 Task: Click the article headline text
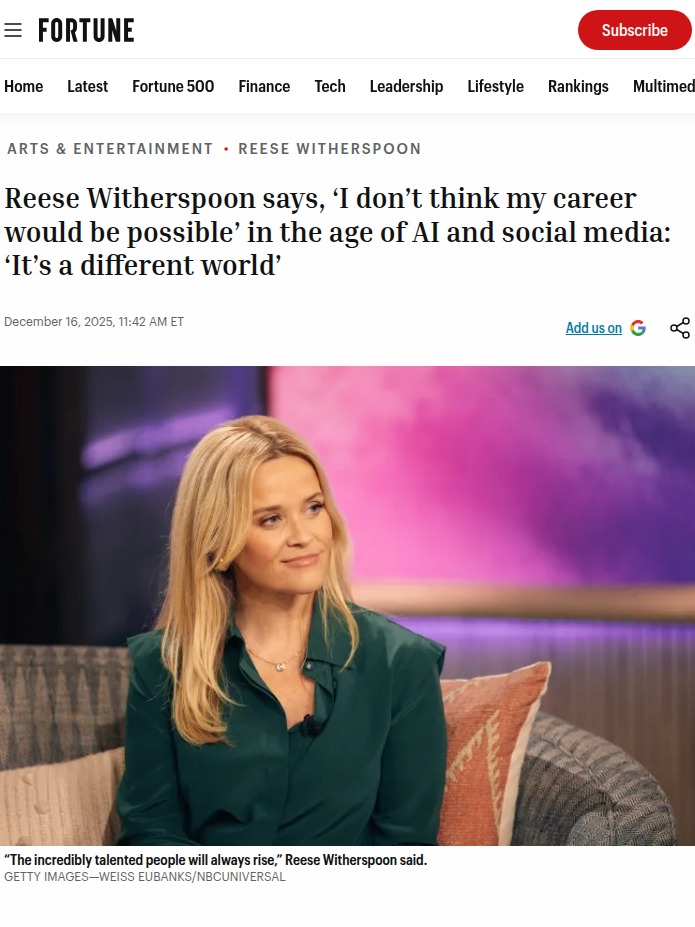click(337, 232)
